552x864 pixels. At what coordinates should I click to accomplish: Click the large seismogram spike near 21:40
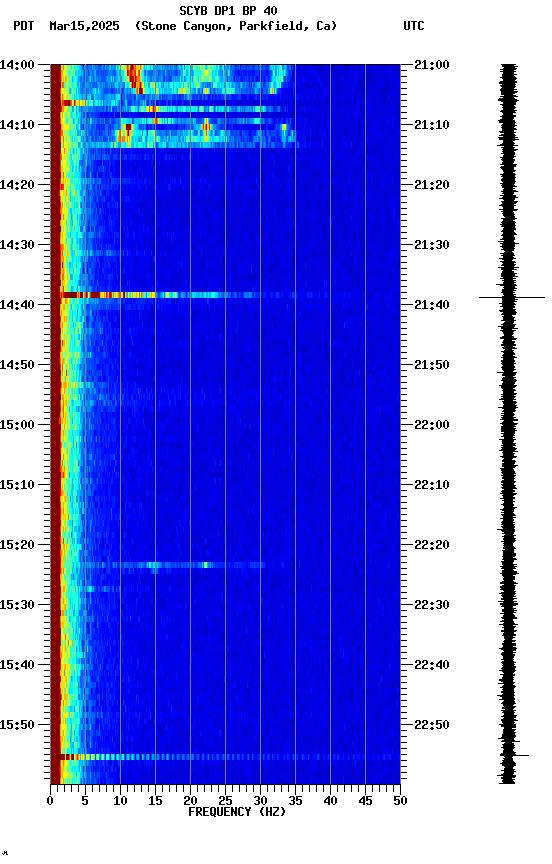tap(512, 298)
